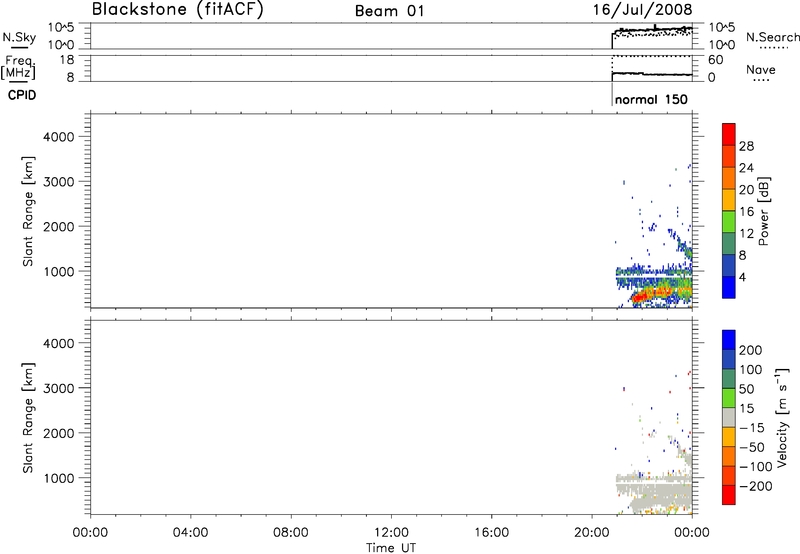Pick the bright blue top velocity colorbar segment
This screenshot has width=800, height=554.
click(x=729, y=339)
